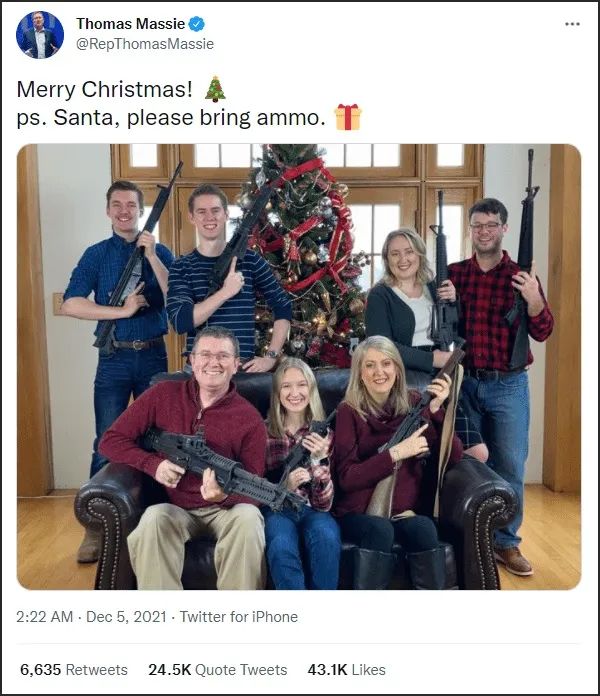Open the tweet's three-dot more options menu
Screen dimensions: 600x696
click(572, 24)
